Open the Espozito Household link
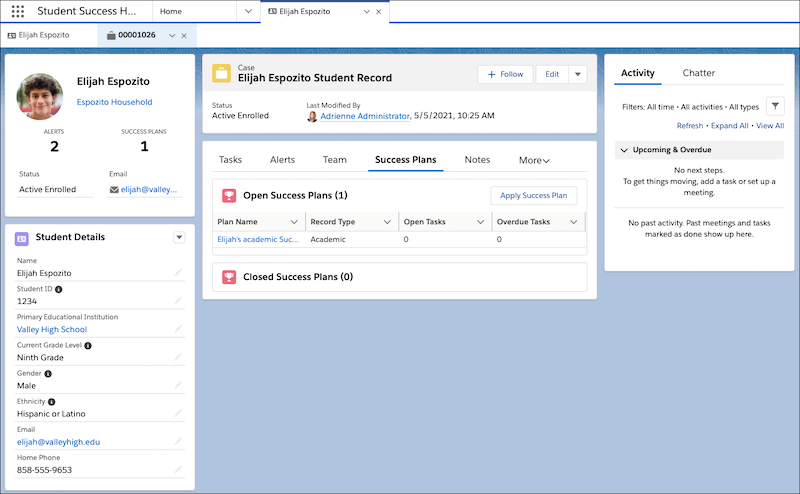This screenshot has height=494, width=800. pyautogui.click(x=114, y=102)
